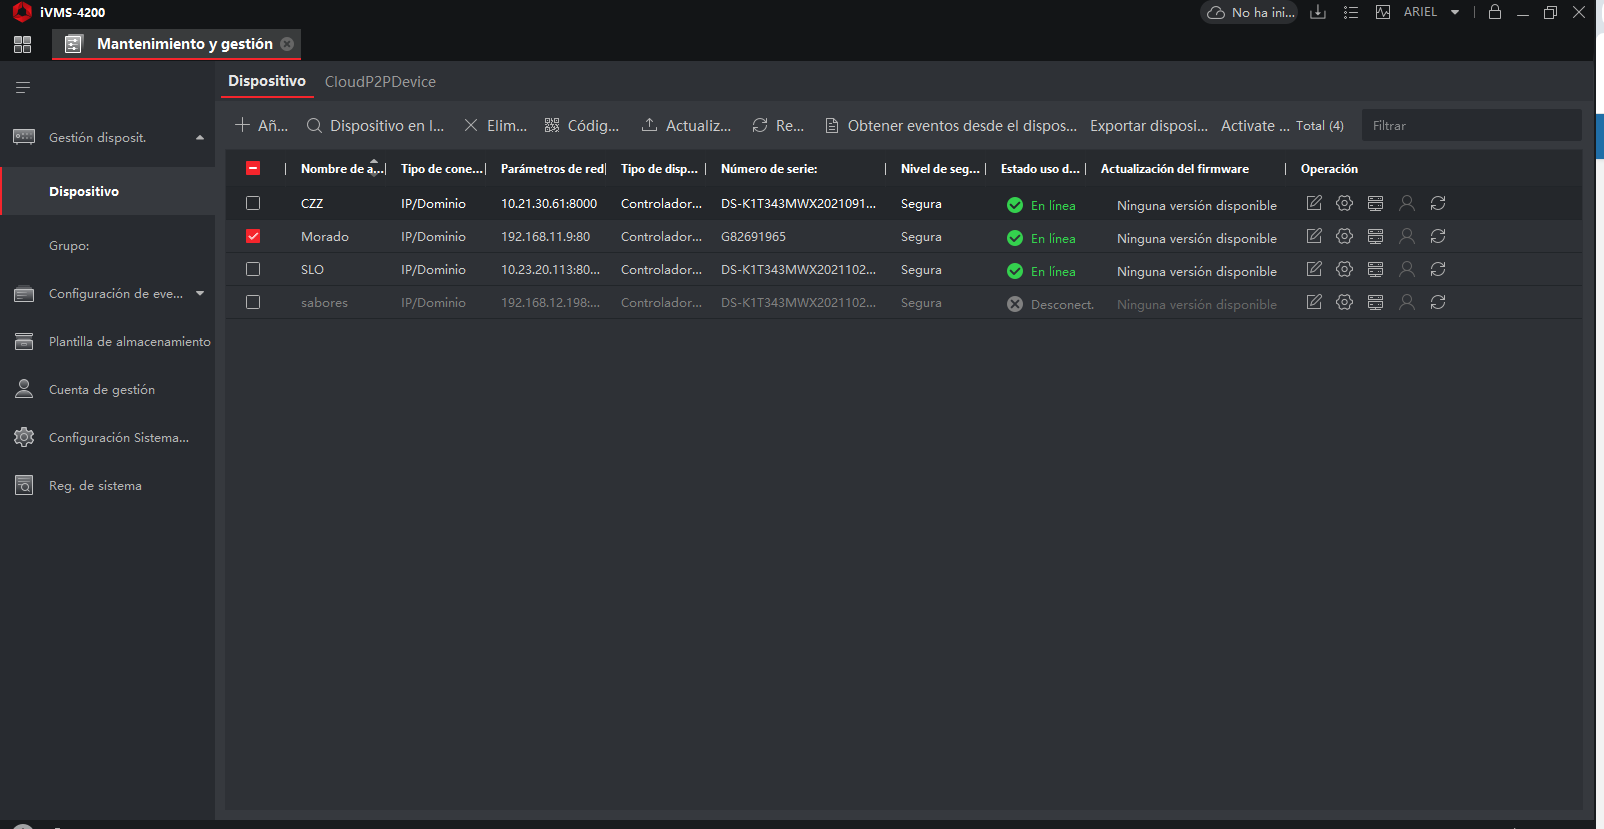Click the user icon in sabores row
This screenshot has width=1604, height=829.
pyautogui.click(x=1407, y=302)
